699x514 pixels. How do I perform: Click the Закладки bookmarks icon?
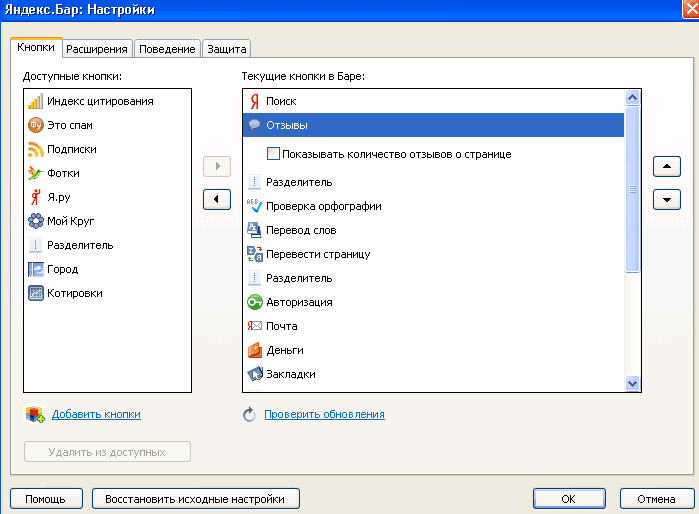click(254, 374)
